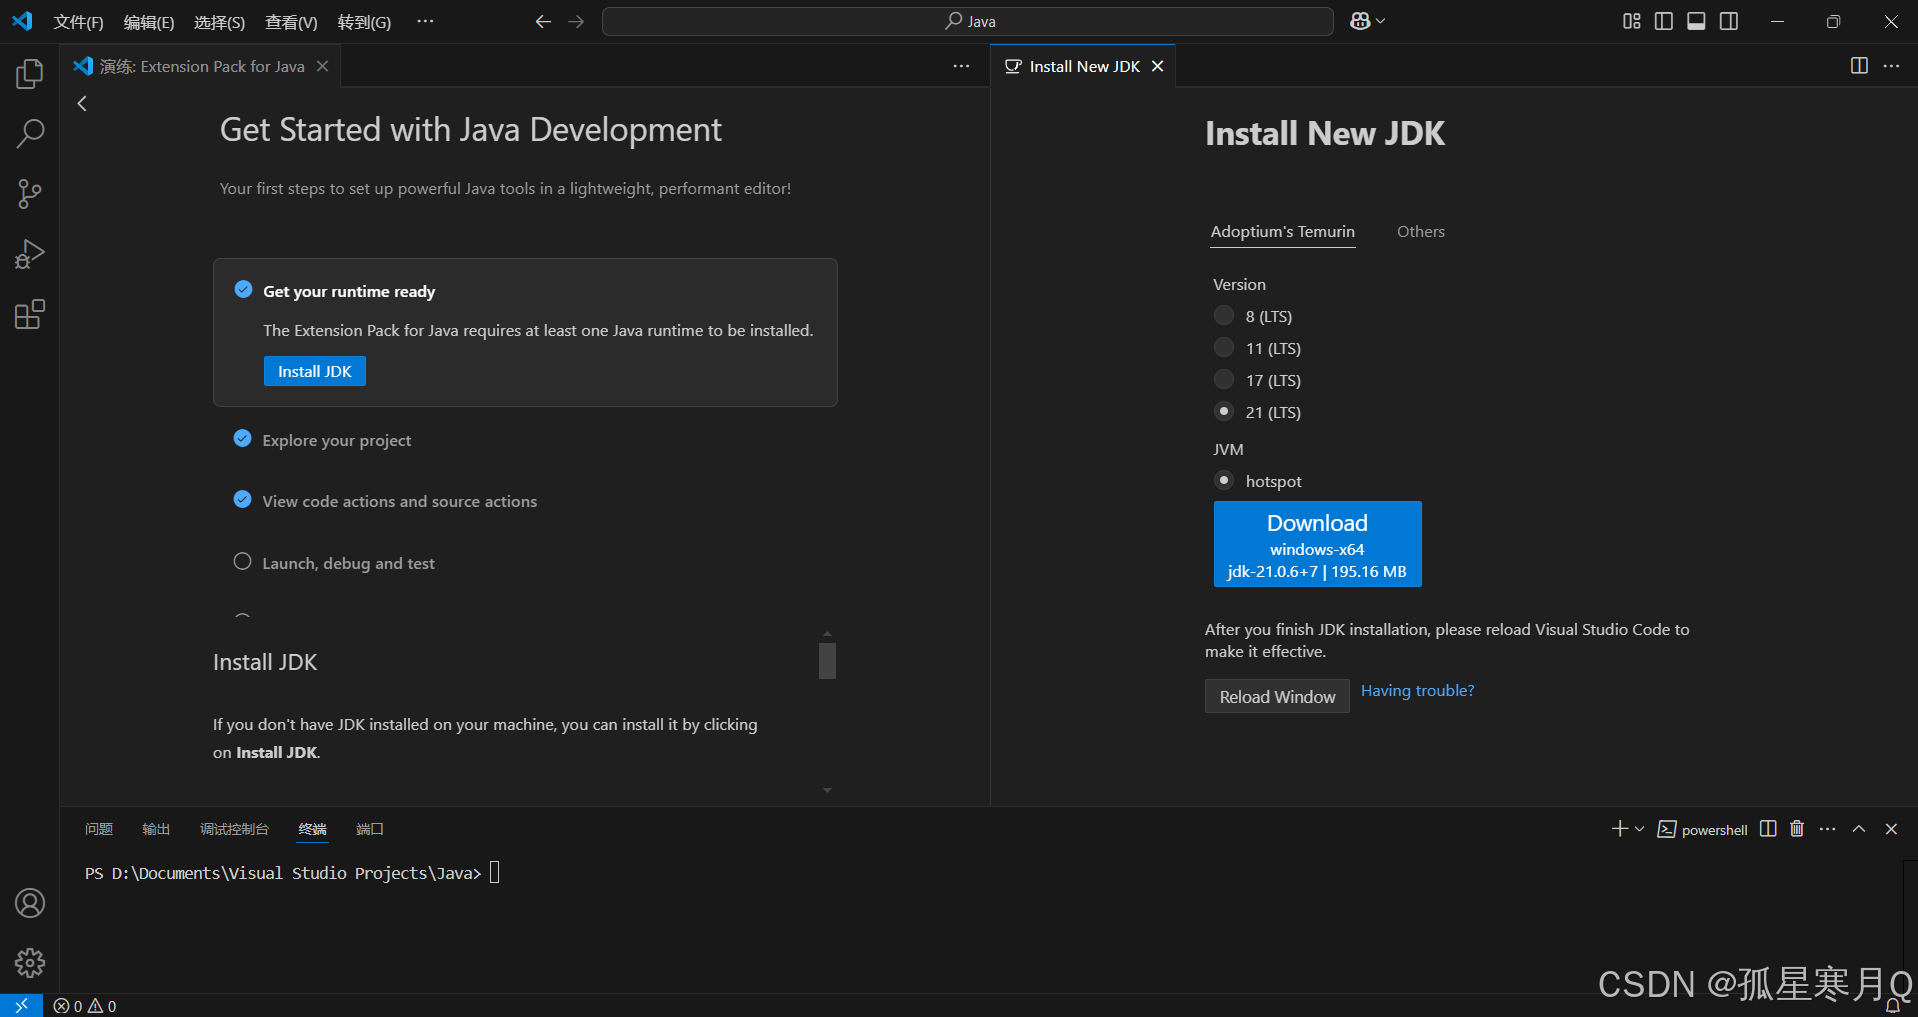Select JDK version 11 (LTS)
Image resolution: width=1918 pixels, height=1017 pixels.
1224,348
